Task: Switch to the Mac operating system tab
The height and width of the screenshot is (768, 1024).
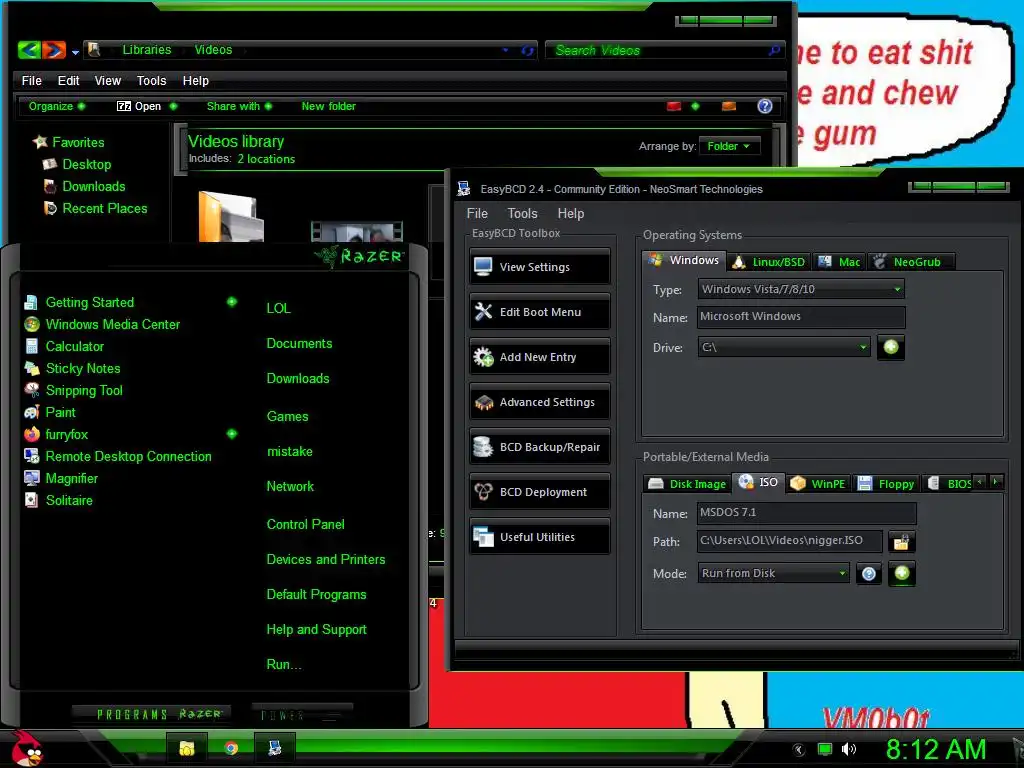Action: (839, 262)
